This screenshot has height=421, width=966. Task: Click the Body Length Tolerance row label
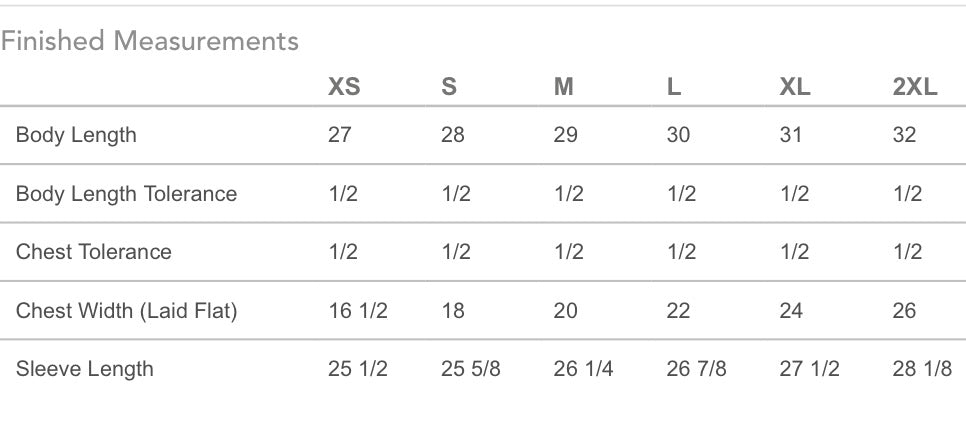(126, 194)
